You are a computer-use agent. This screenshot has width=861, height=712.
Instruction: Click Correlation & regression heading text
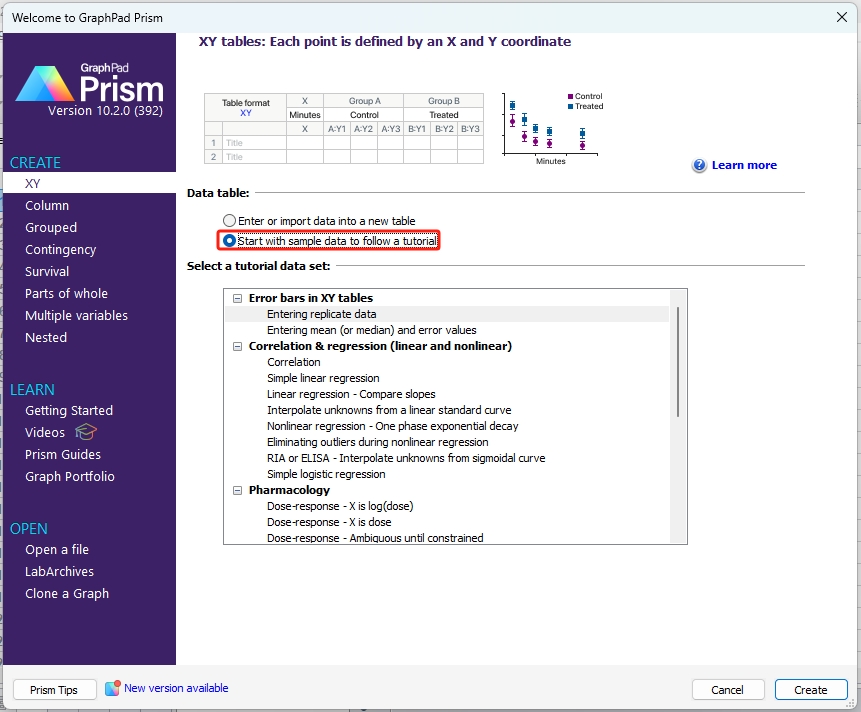tap(380, 346)
